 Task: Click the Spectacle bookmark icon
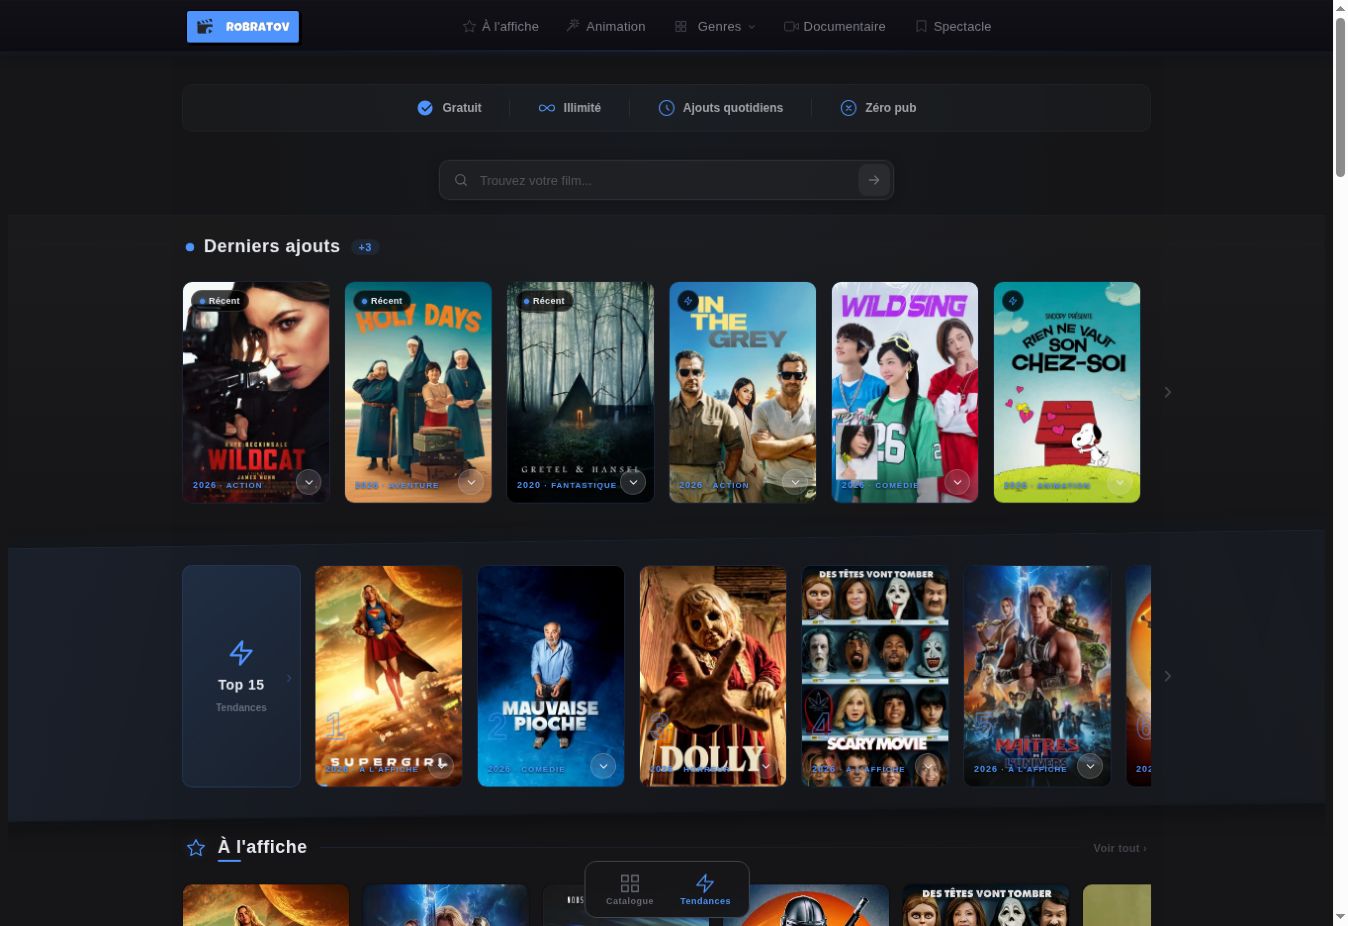coord(921,26)
